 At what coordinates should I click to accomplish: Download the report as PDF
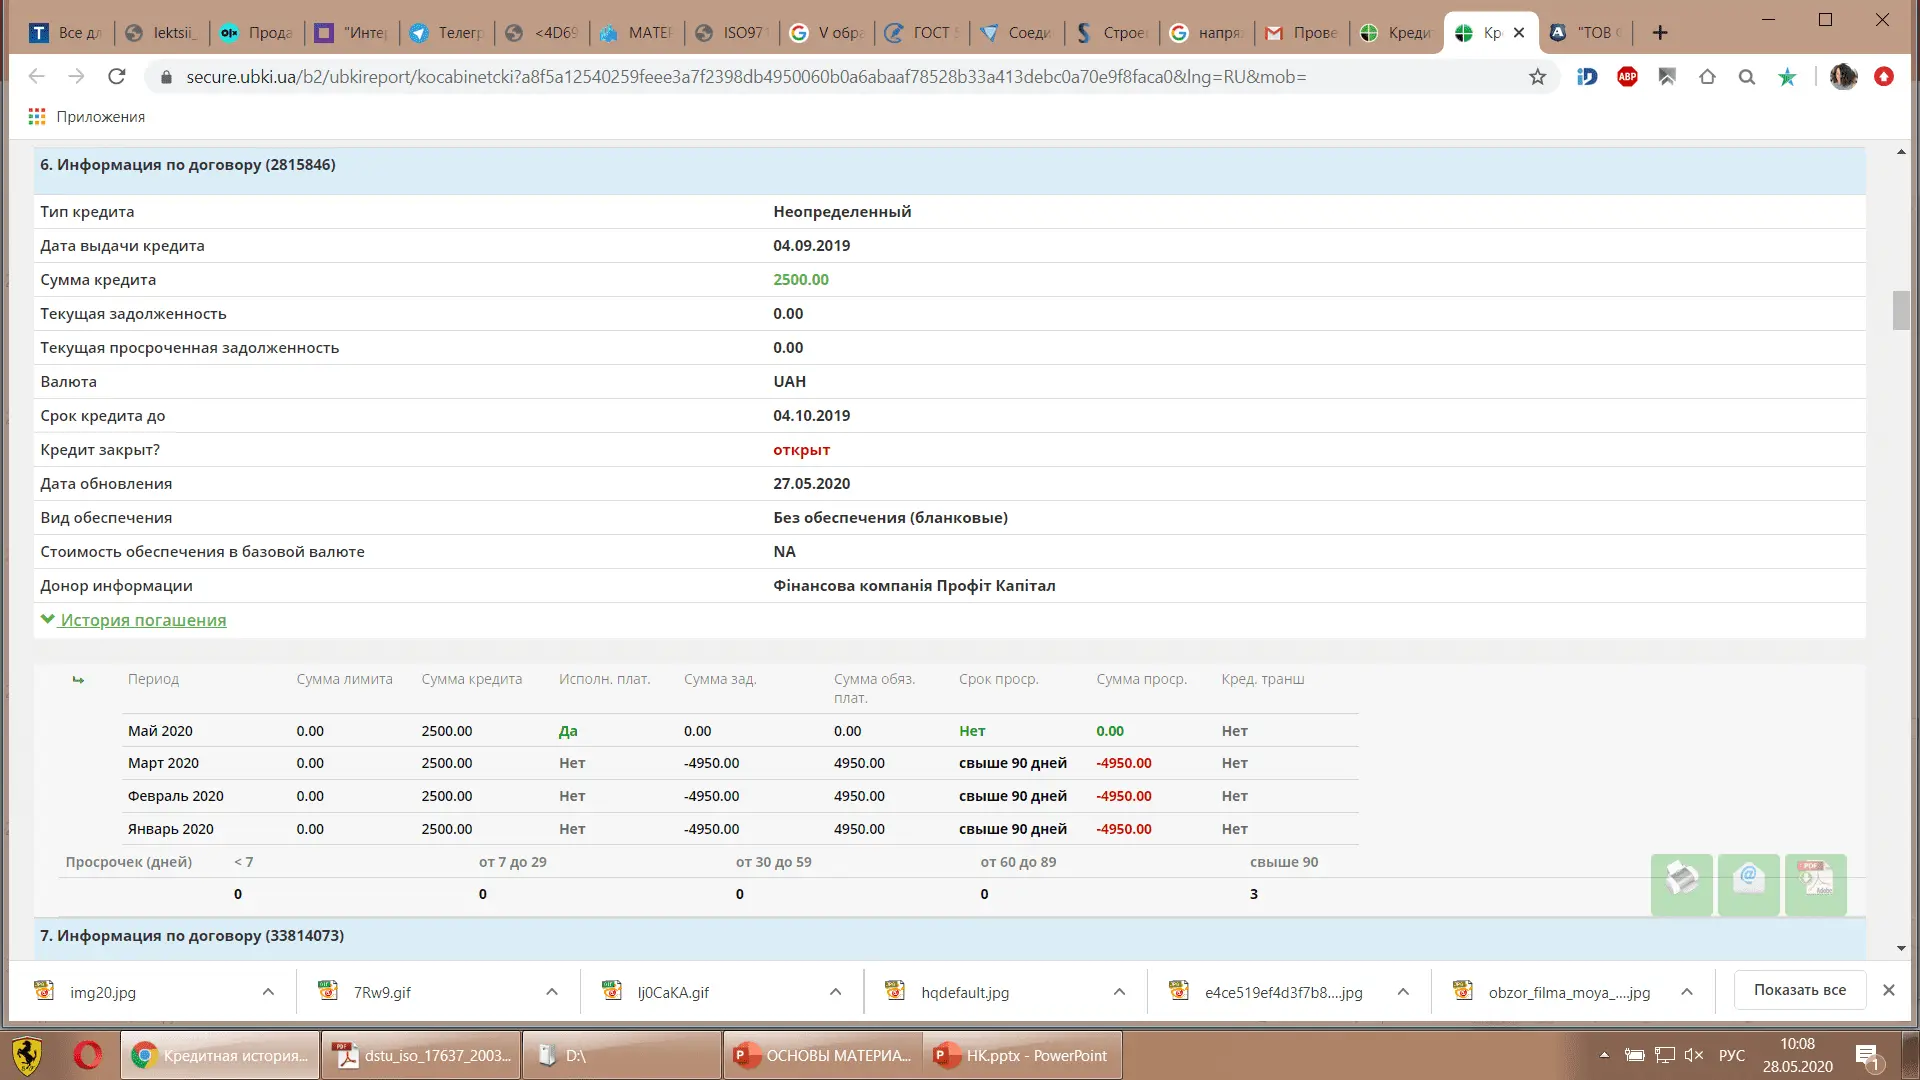click(x=1815, y=883)
